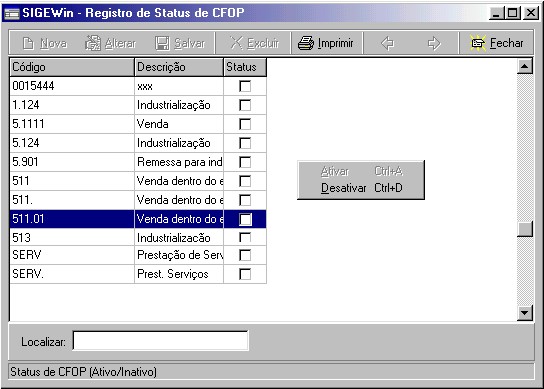Screen dimensions: 544x389
Task: Close the form with Fechar button
Action: [x=497, y=43]
